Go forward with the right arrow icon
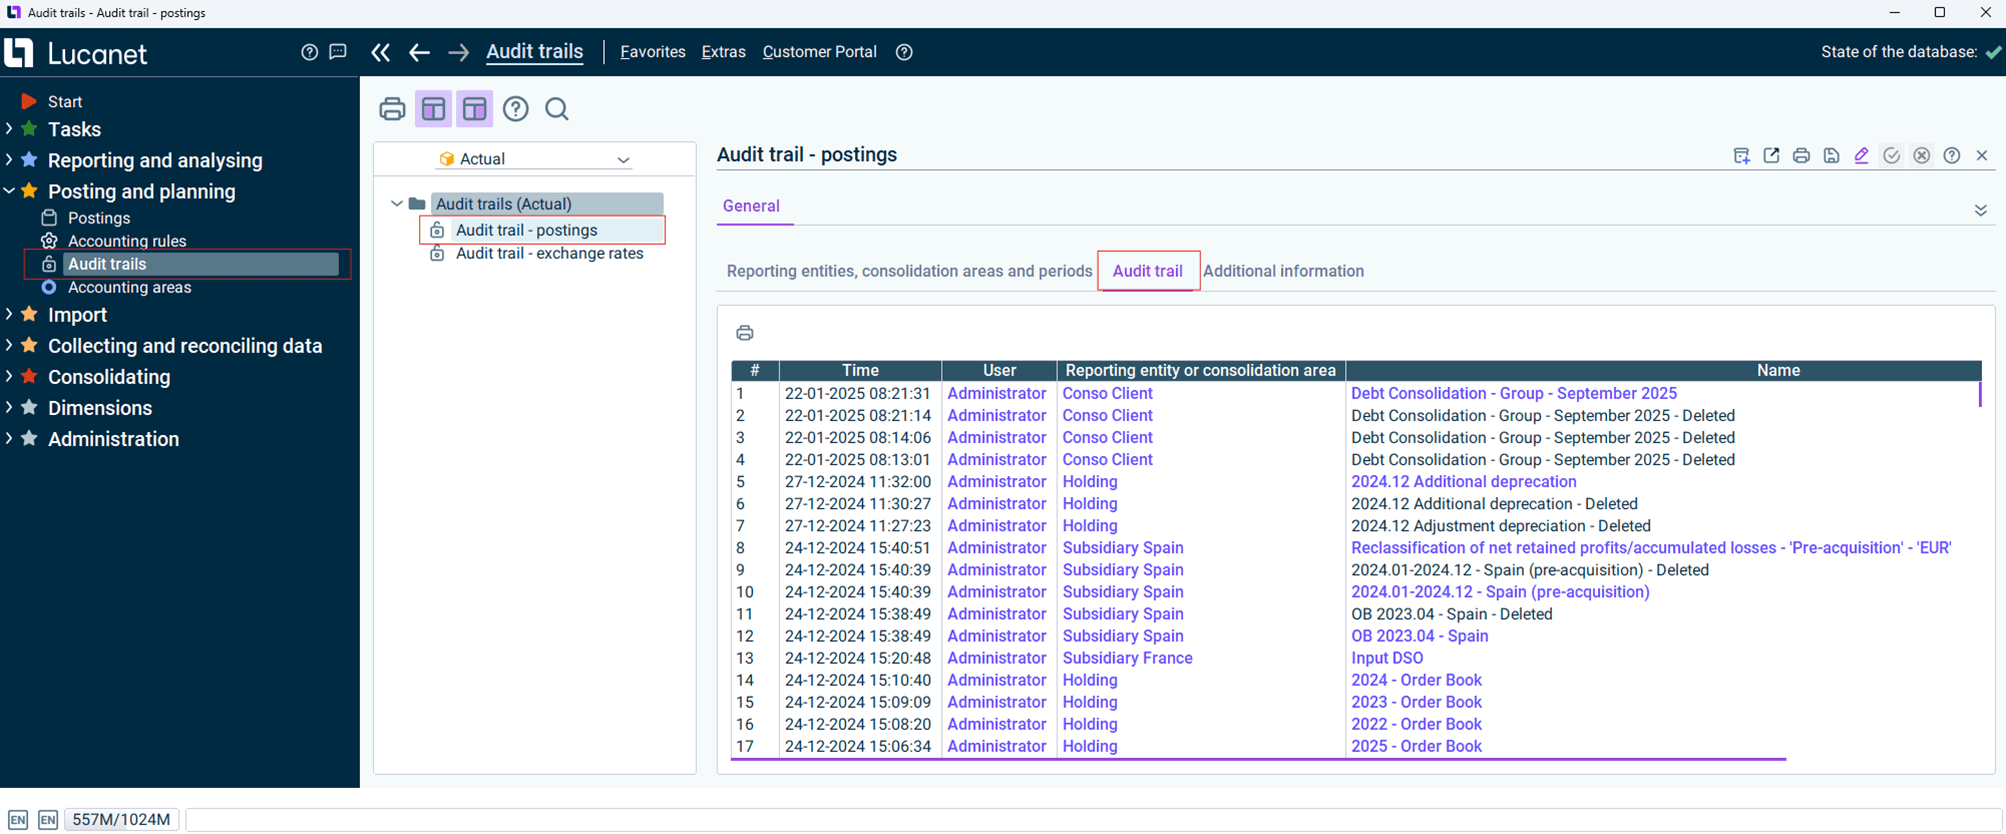This screenshot has height=834, width=2006. (x=458, y=52)
